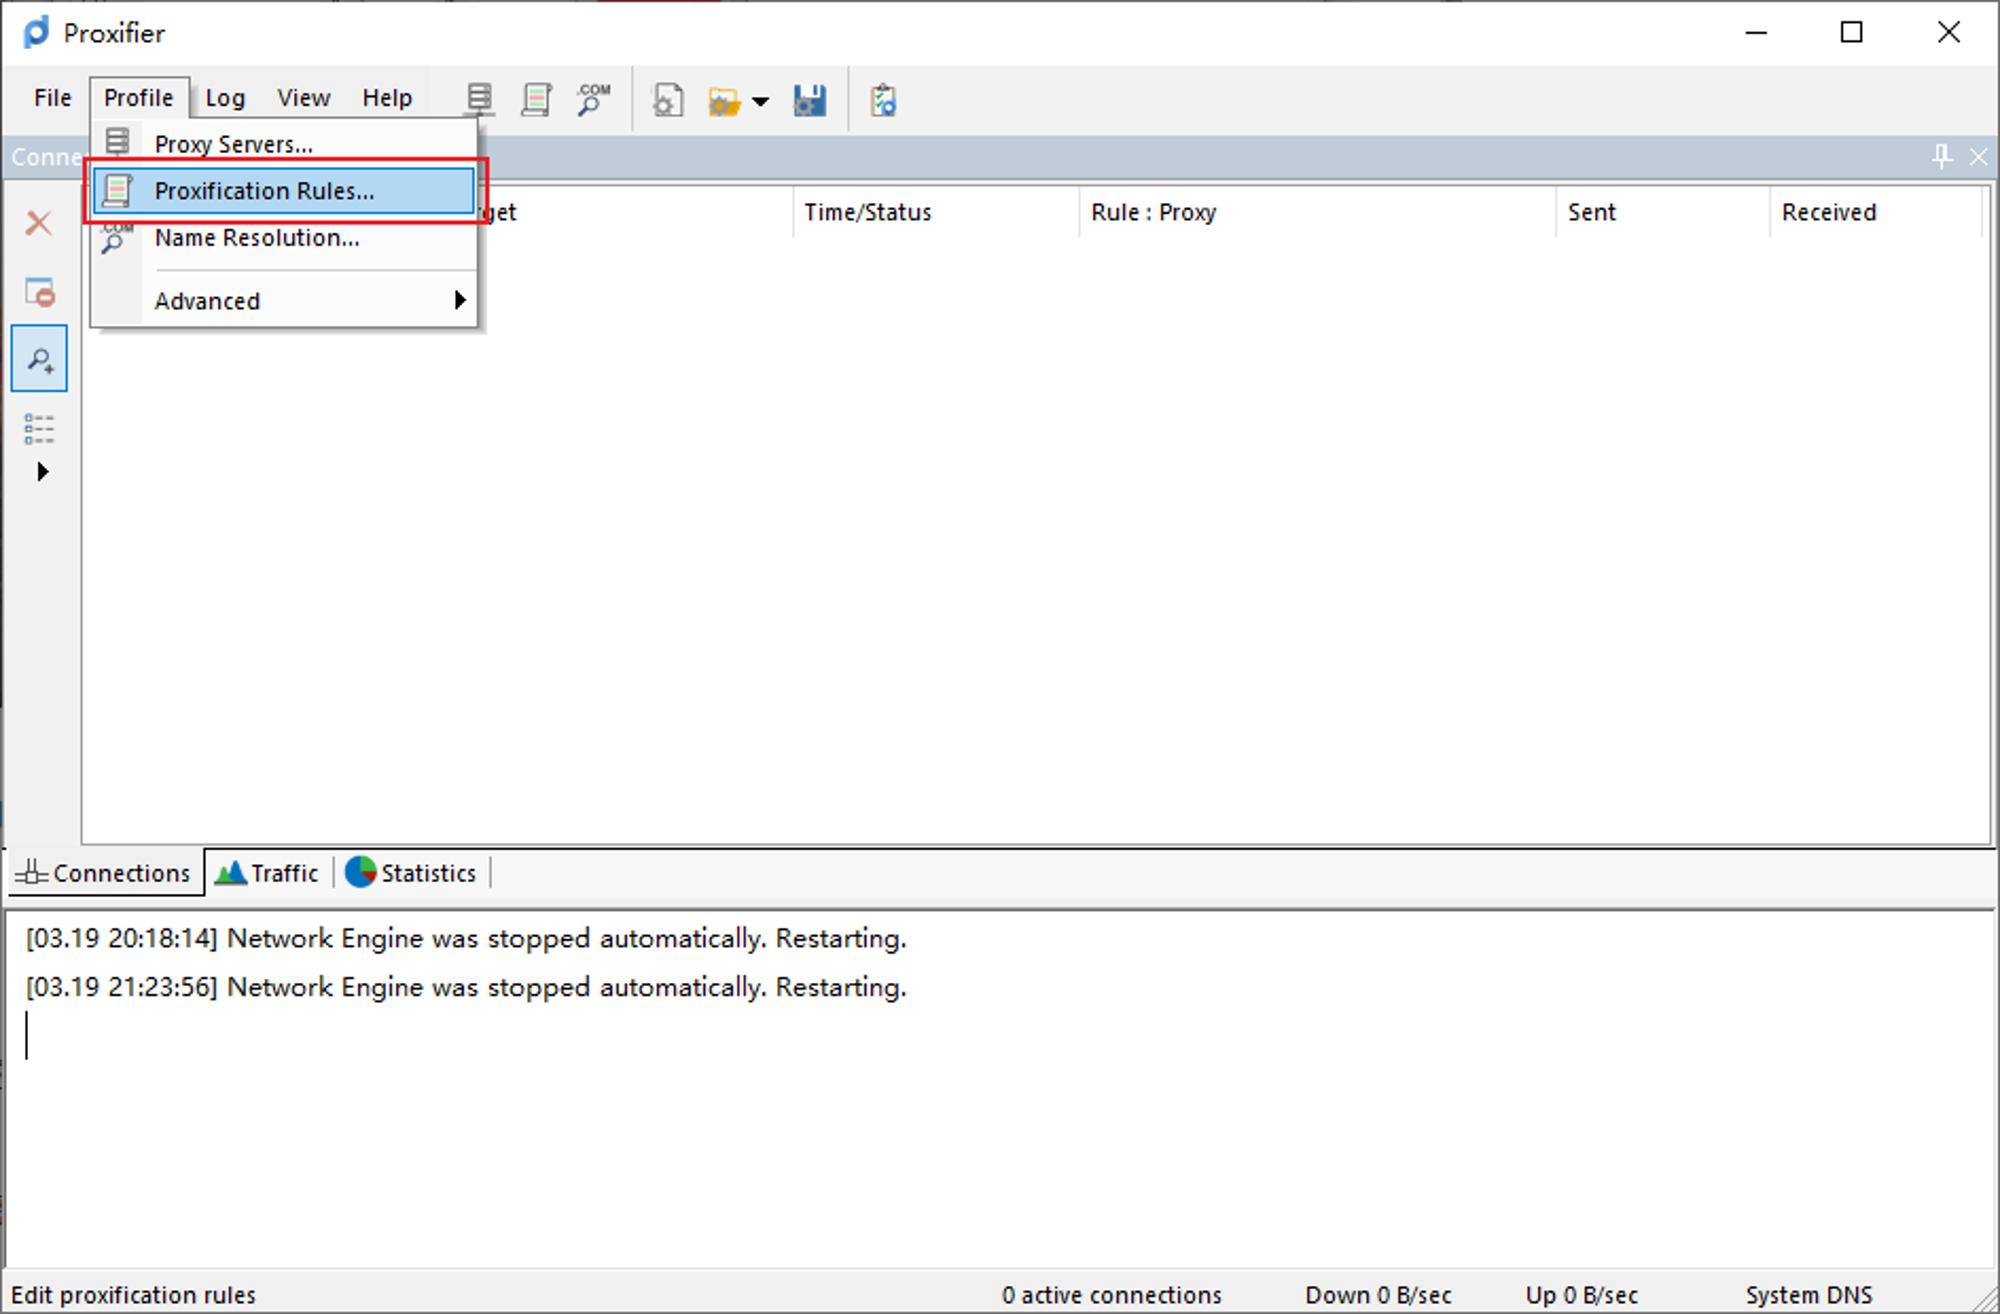Click the red X sidebar icon
Viewport: 2000px width, 1314px height.
39,222
